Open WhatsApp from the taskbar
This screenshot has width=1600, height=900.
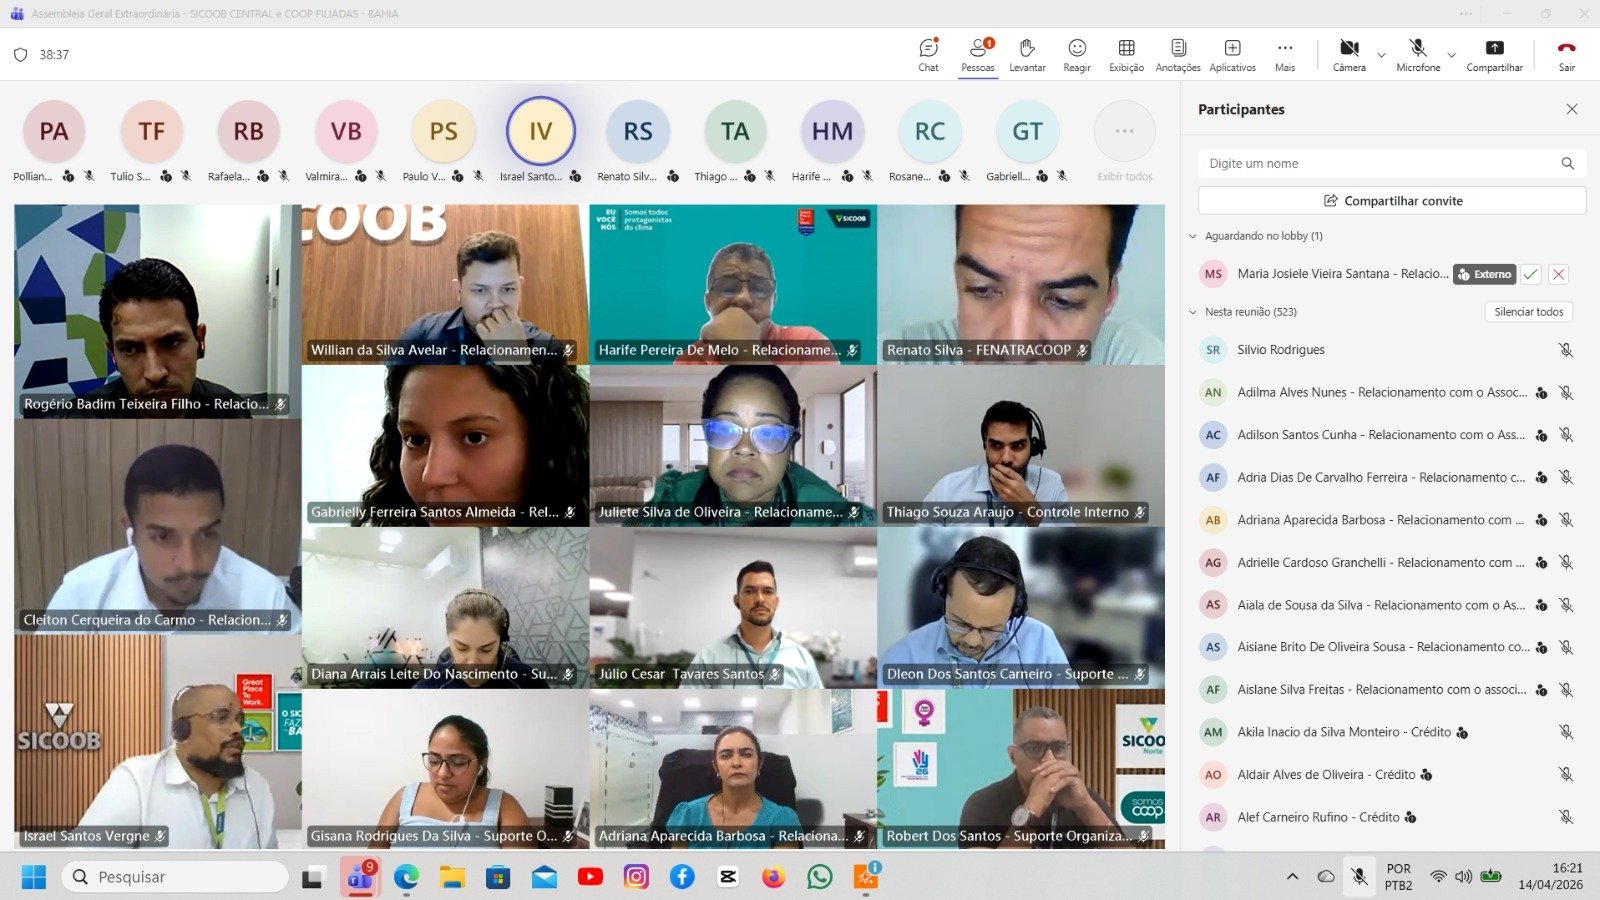click(819, 877)
